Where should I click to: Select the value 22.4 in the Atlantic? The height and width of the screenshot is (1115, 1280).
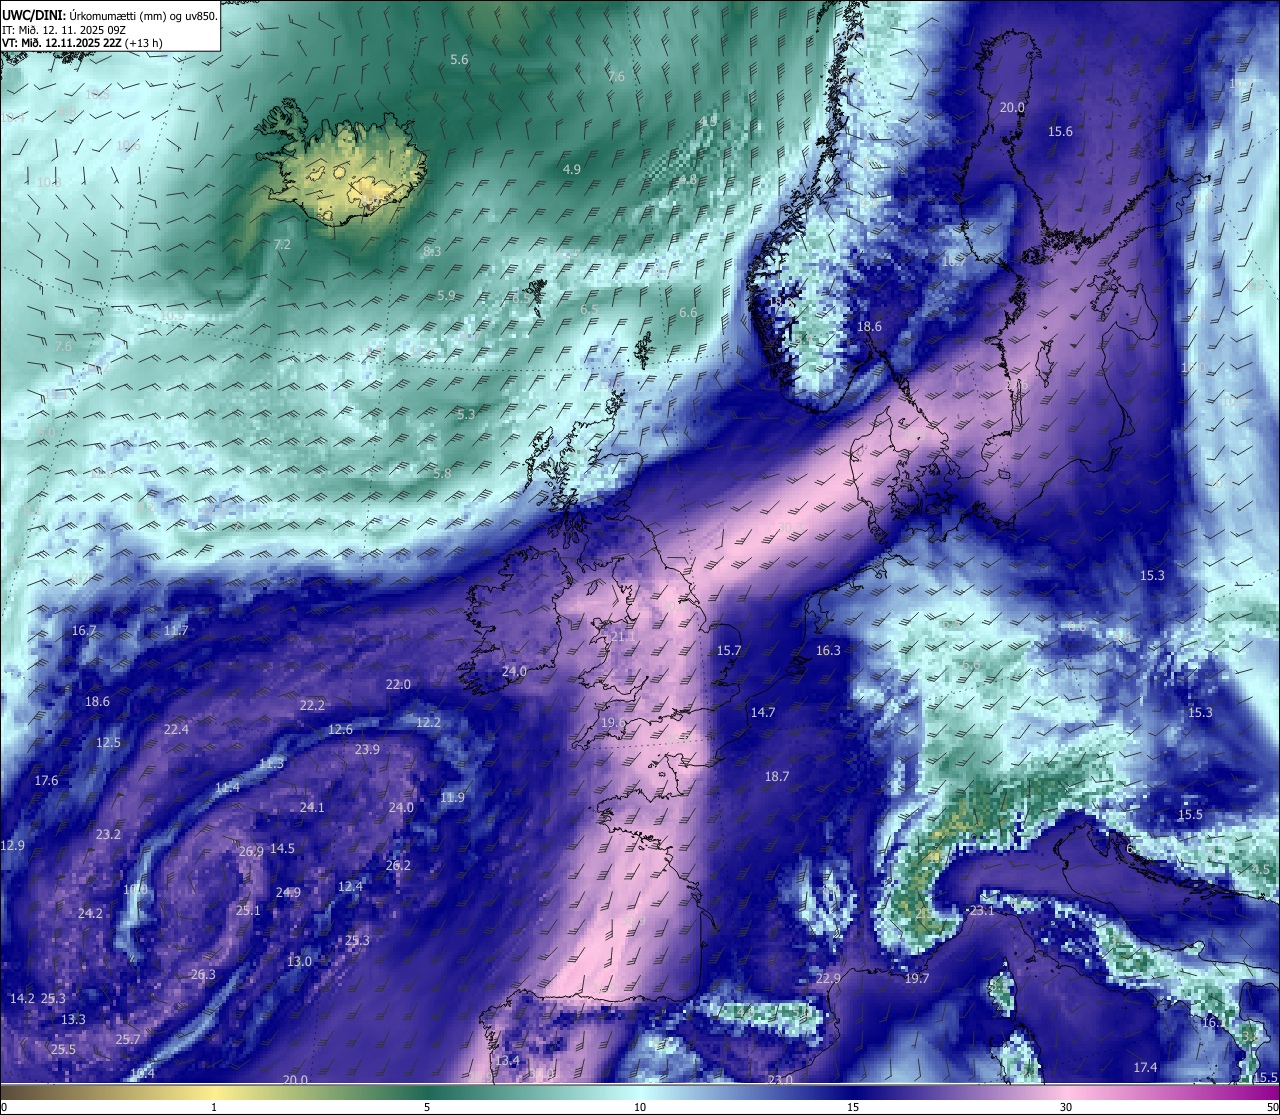pos(176,730)
